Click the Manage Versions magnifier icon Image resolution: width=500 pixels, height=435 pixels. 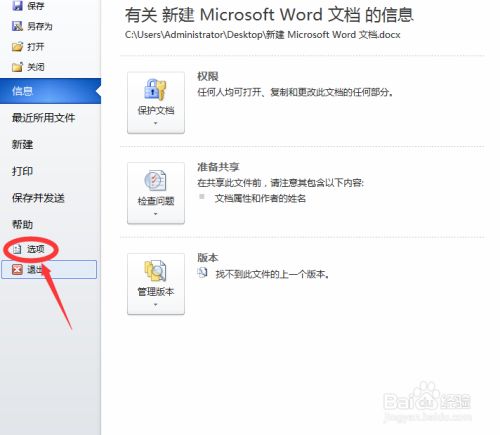click(x=155, y=271)
